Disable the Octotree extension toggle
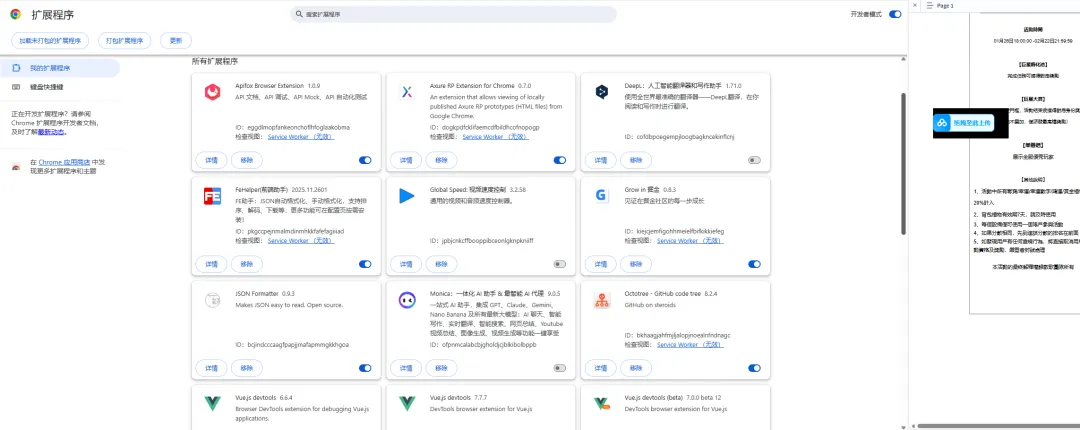1080x430 pixels. pyautogui.click(x=754, y=368)
